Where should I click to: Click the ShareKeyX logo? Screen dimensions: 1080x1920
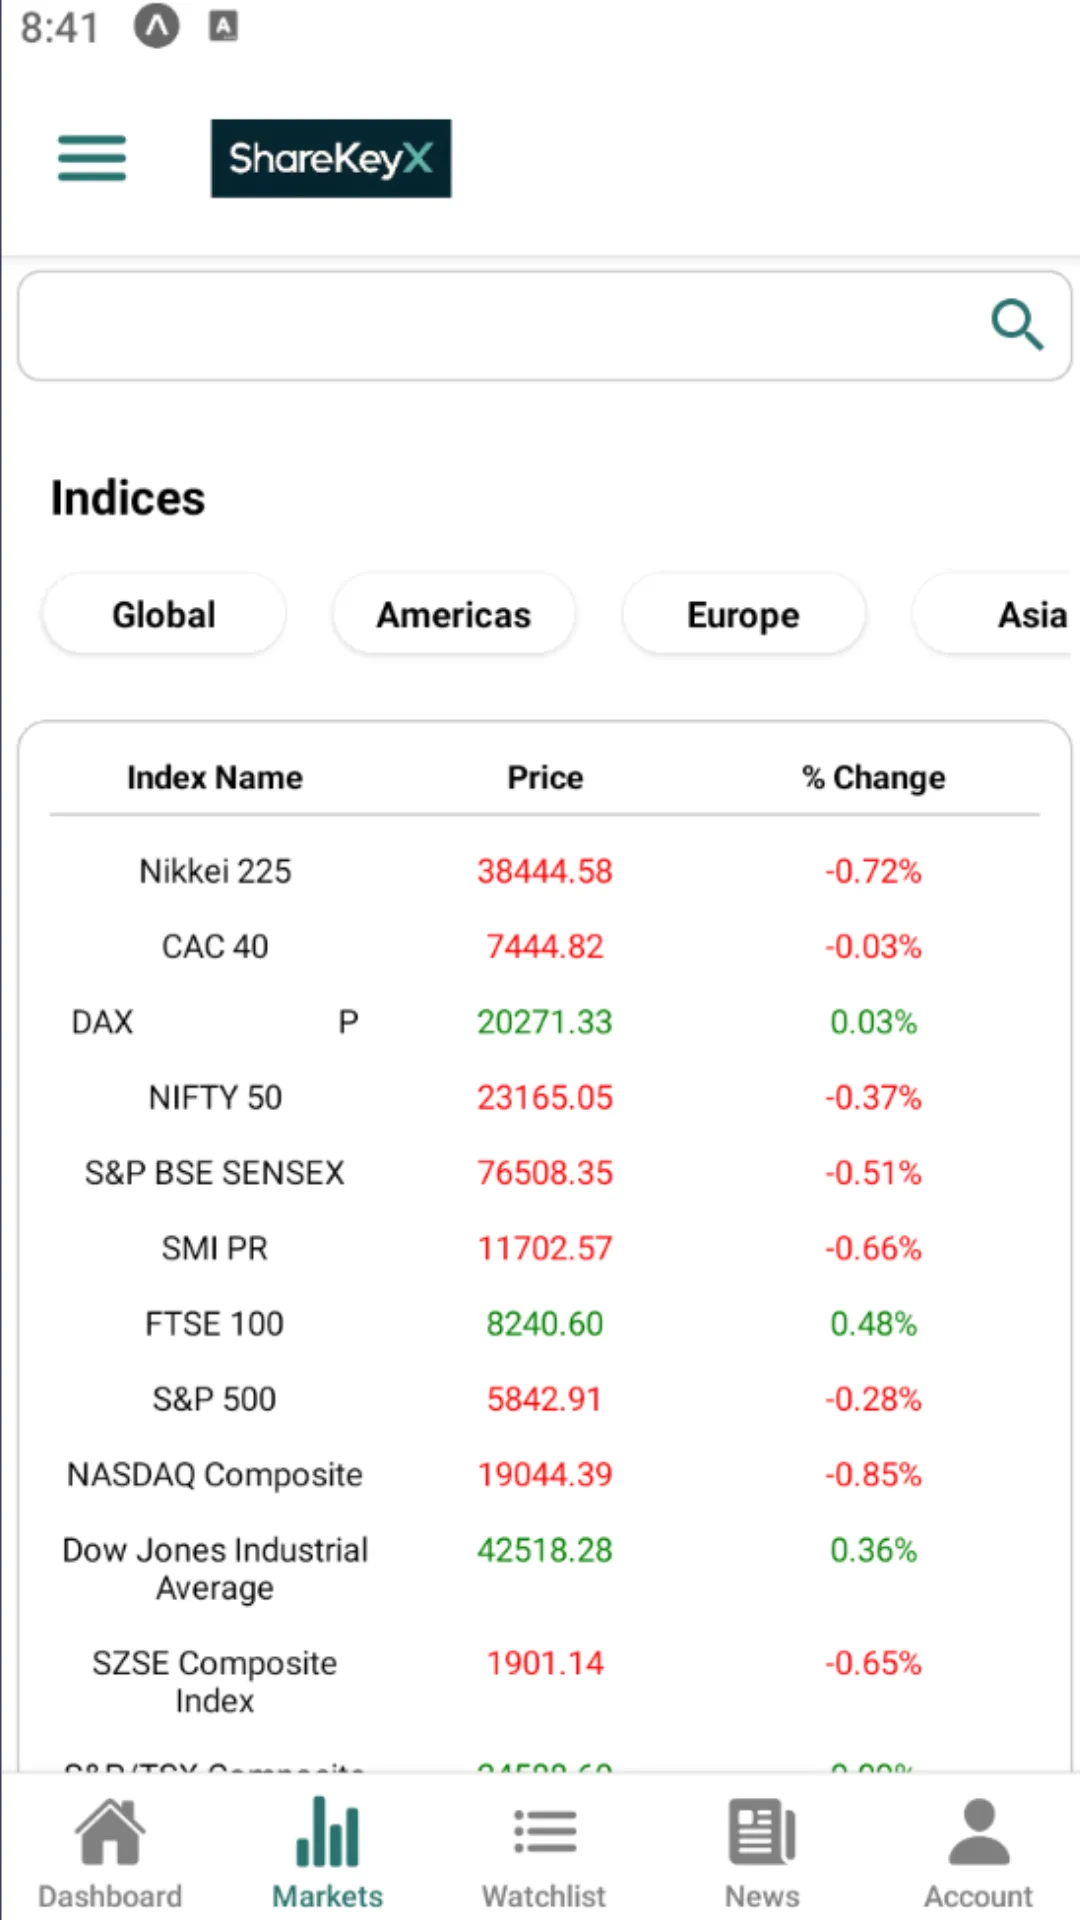(330, 158)
